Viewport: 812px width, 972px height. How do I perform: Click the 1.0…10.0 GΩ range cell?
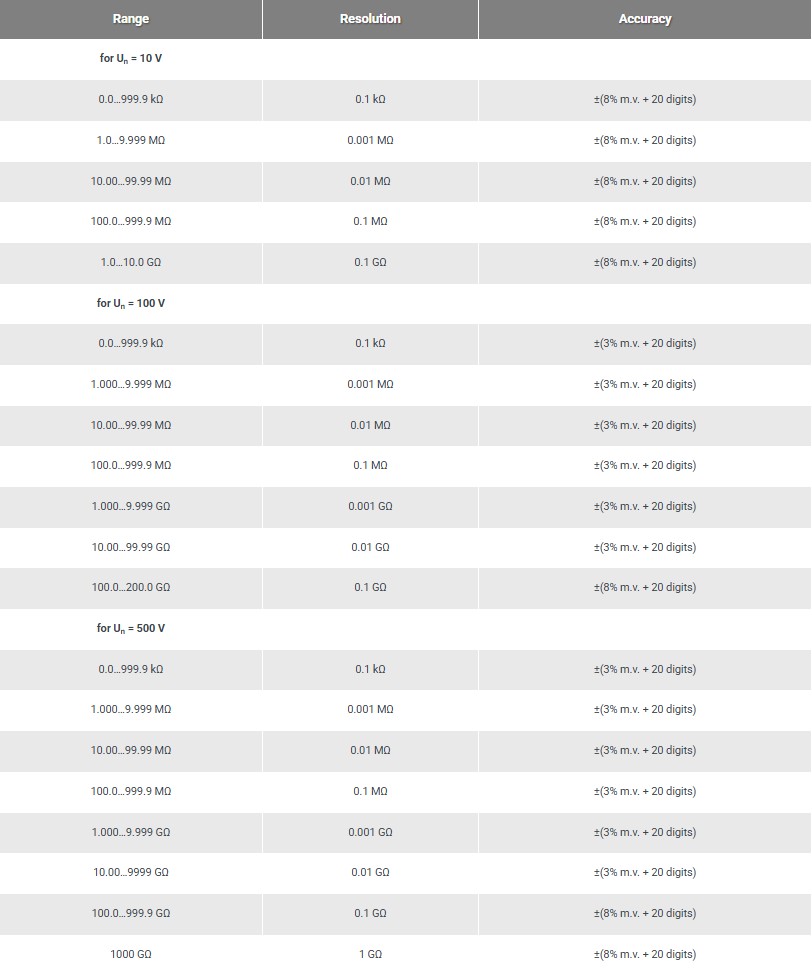click(131, 262)
